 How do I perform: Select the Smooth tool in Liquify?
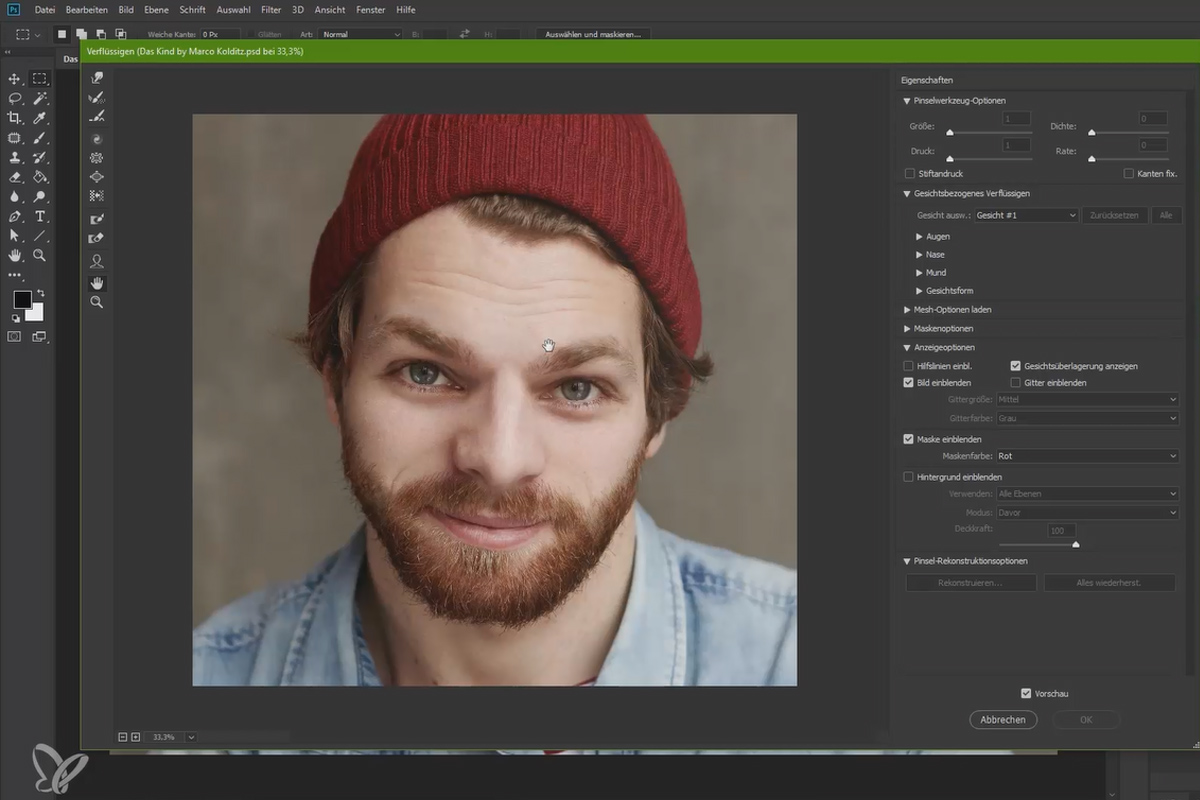(x=97, y=117)
